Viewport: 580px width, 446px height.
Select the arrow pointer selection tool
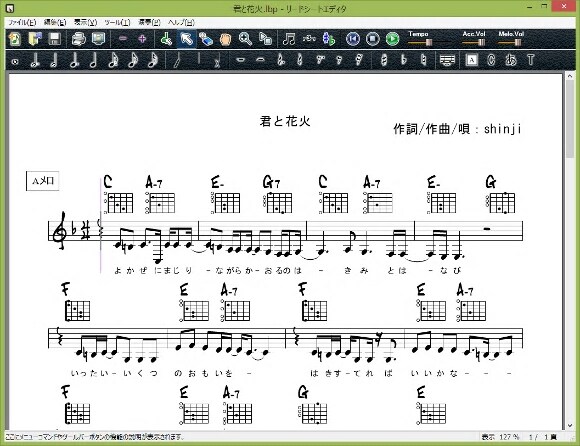coord(187,39)
